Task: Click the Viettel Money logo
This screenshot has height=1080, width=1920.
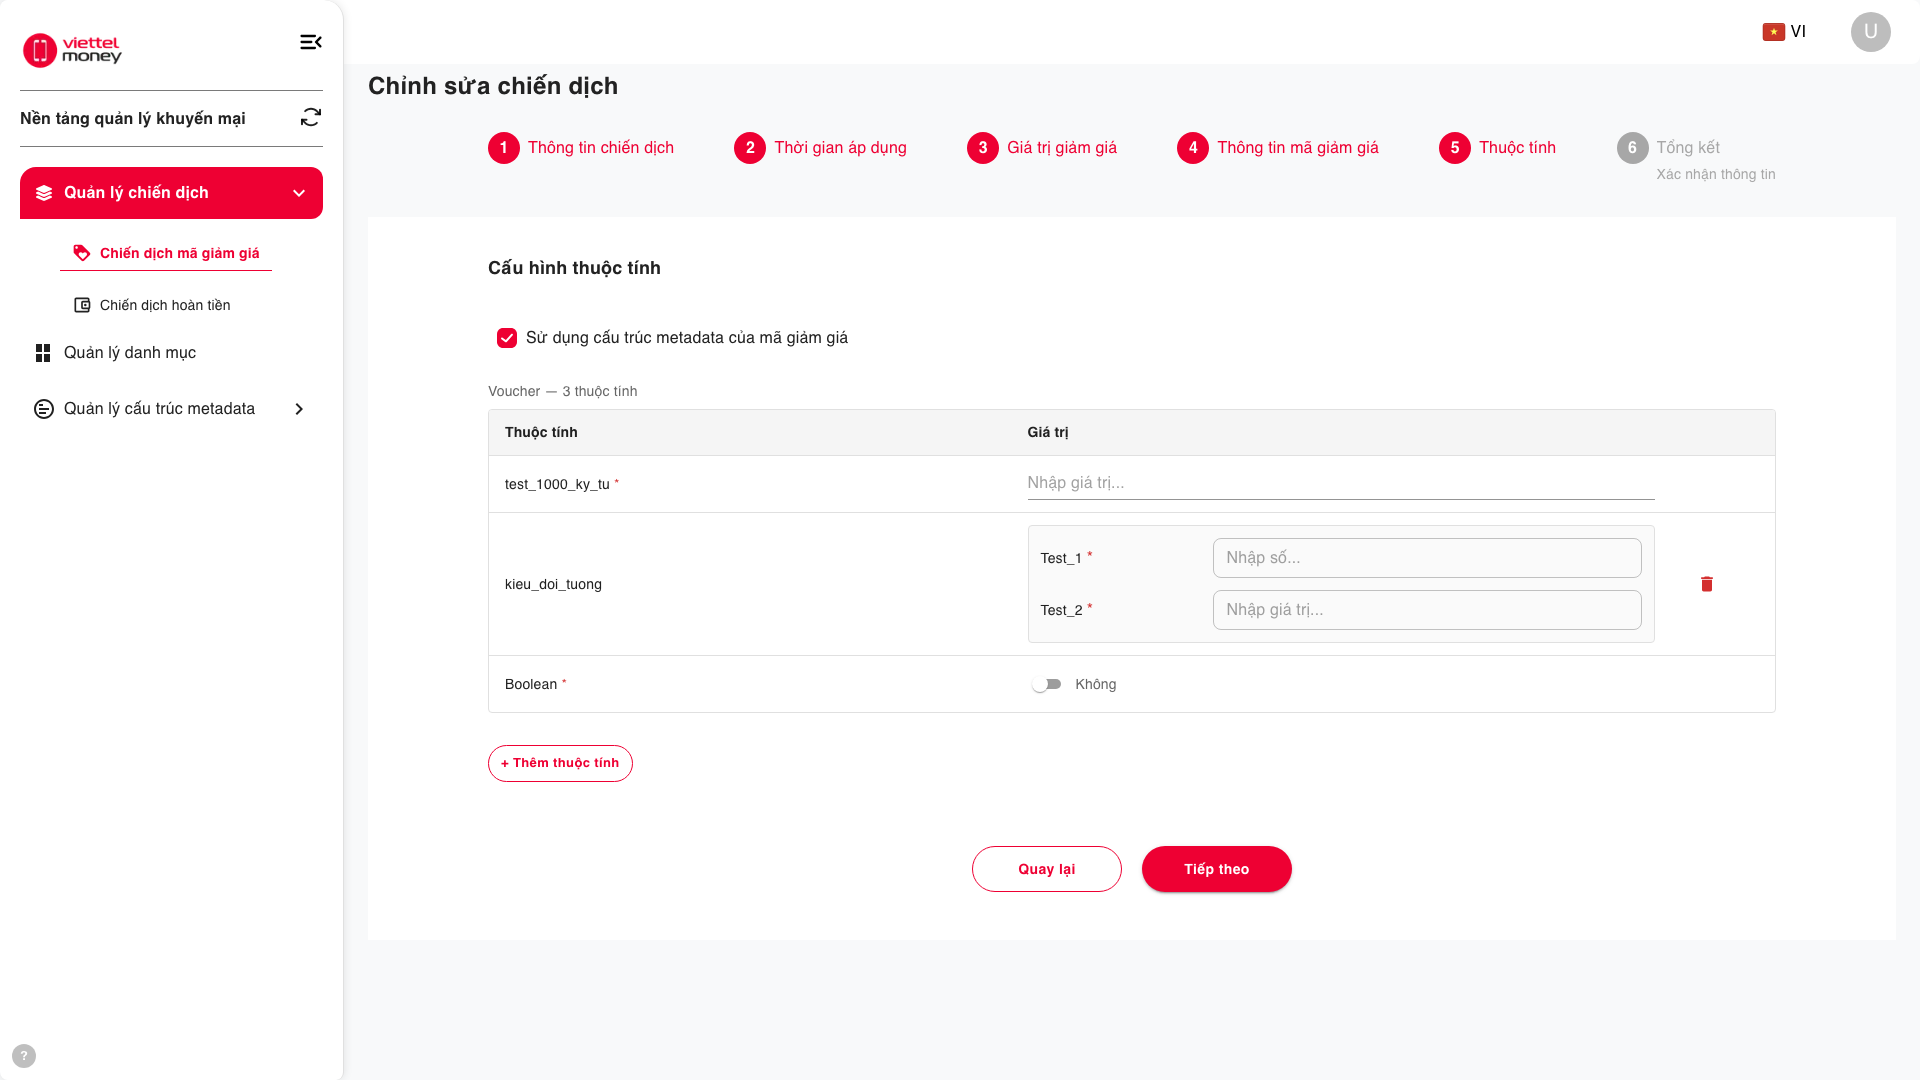Action: [x=72, y=49]
